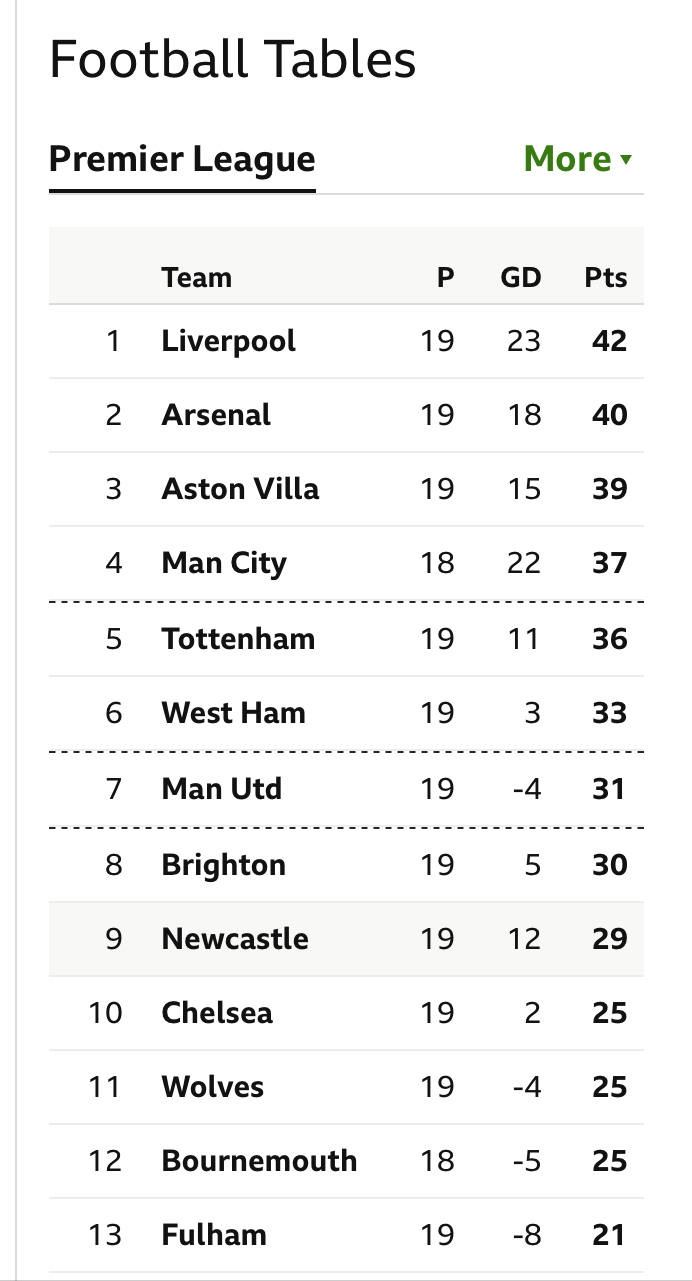The width and height of the screenshot is (692, 1281).
Task: Select Wolves in the league table
Action: 213,1087
